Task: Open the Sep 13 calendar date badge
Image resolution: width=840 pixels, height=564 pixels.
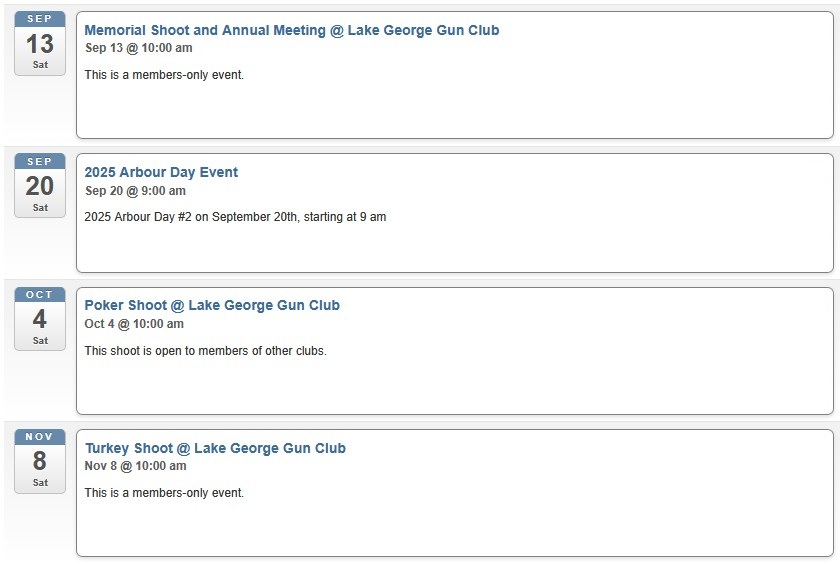Action: coord(40,43)
